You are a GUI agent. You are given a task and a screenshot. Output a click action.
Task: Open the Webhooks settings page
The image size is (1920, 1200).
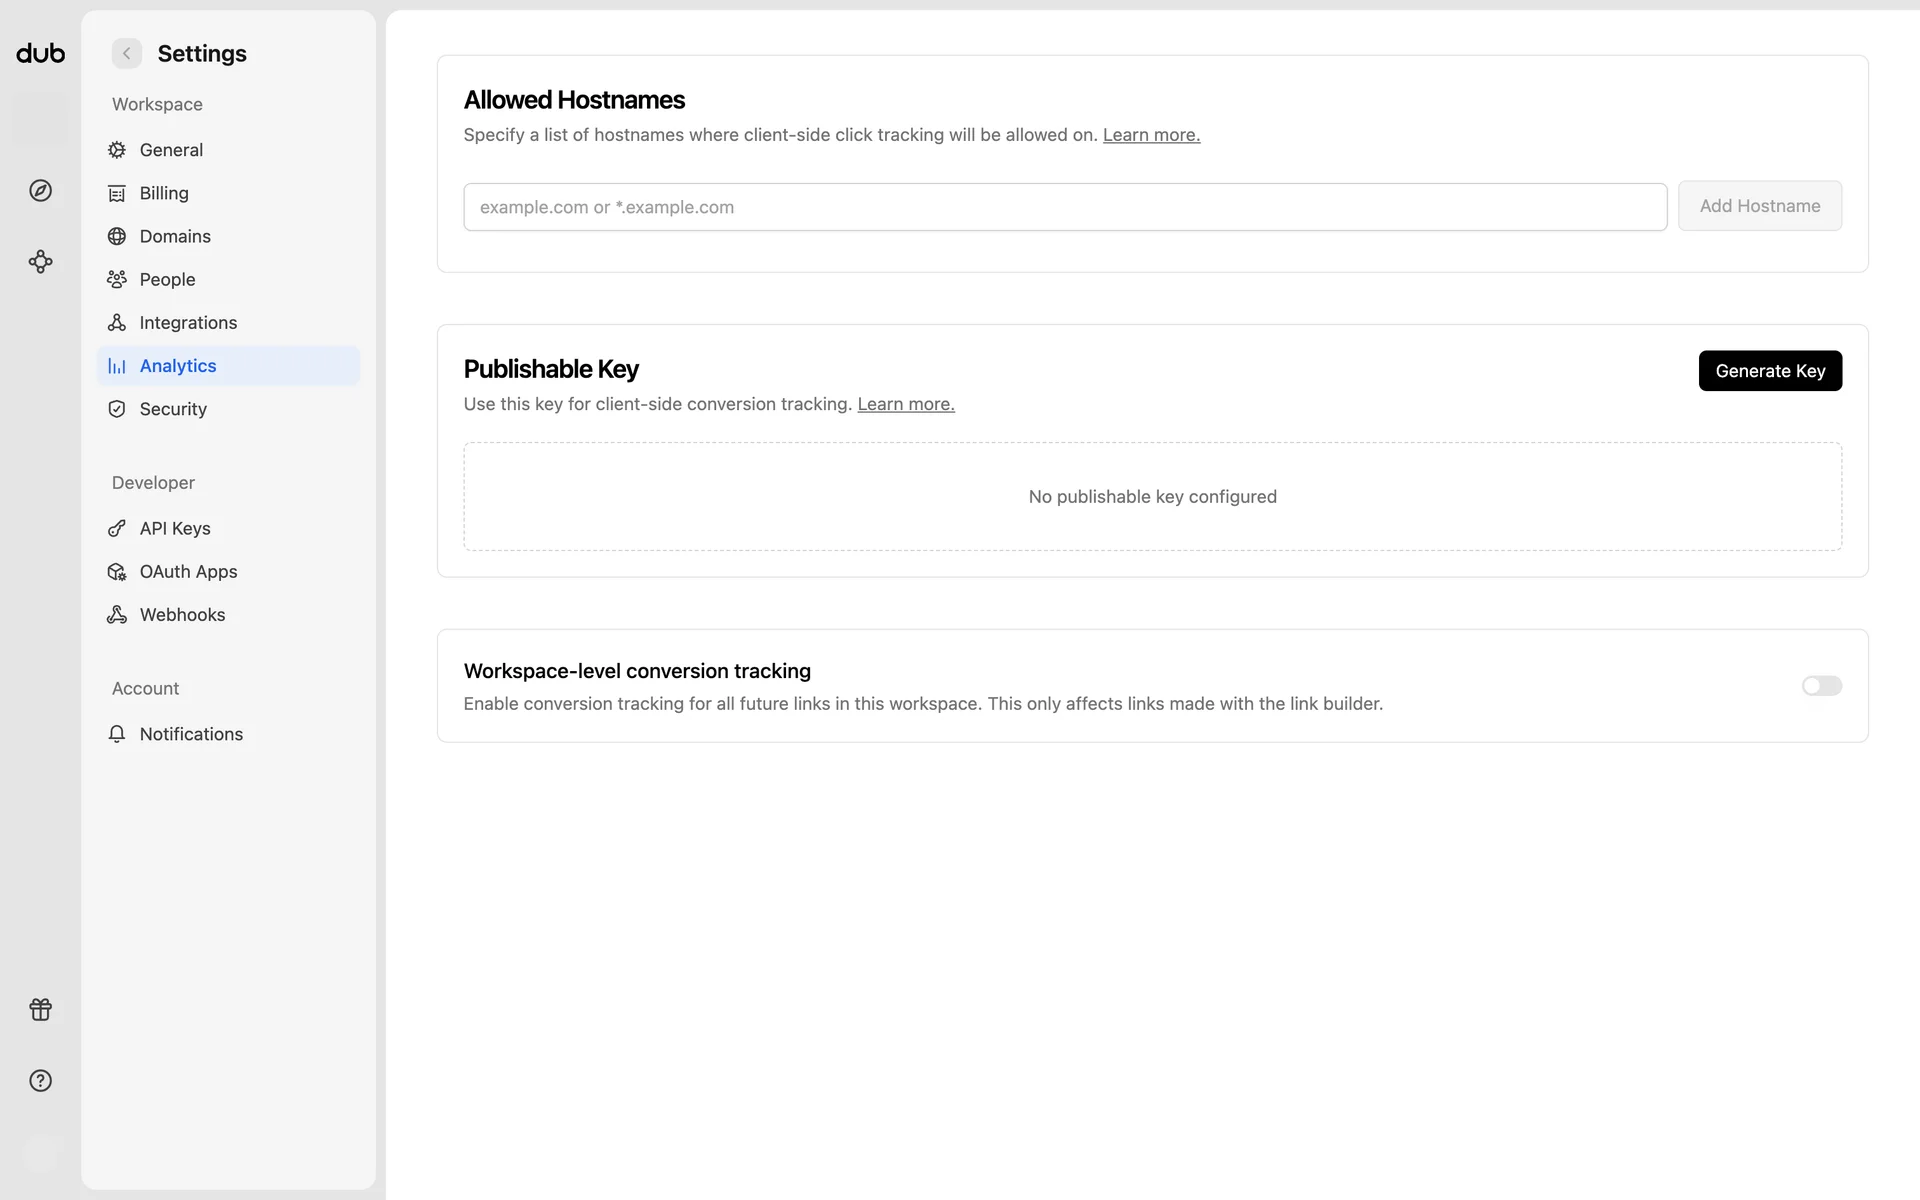[182, 615]
